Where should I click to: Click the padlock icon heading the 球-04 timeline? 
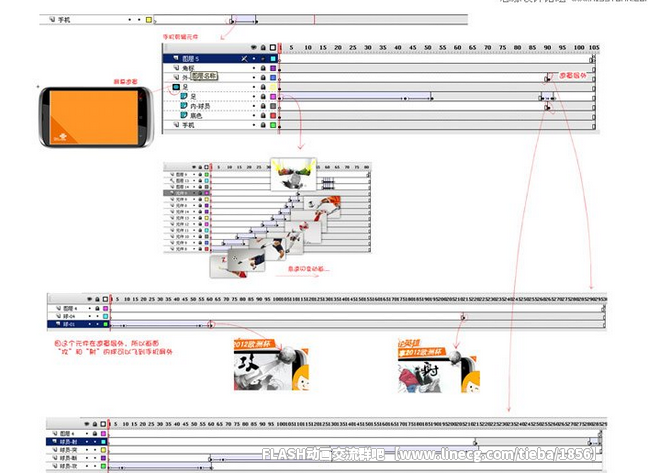[x=97, y=299]
